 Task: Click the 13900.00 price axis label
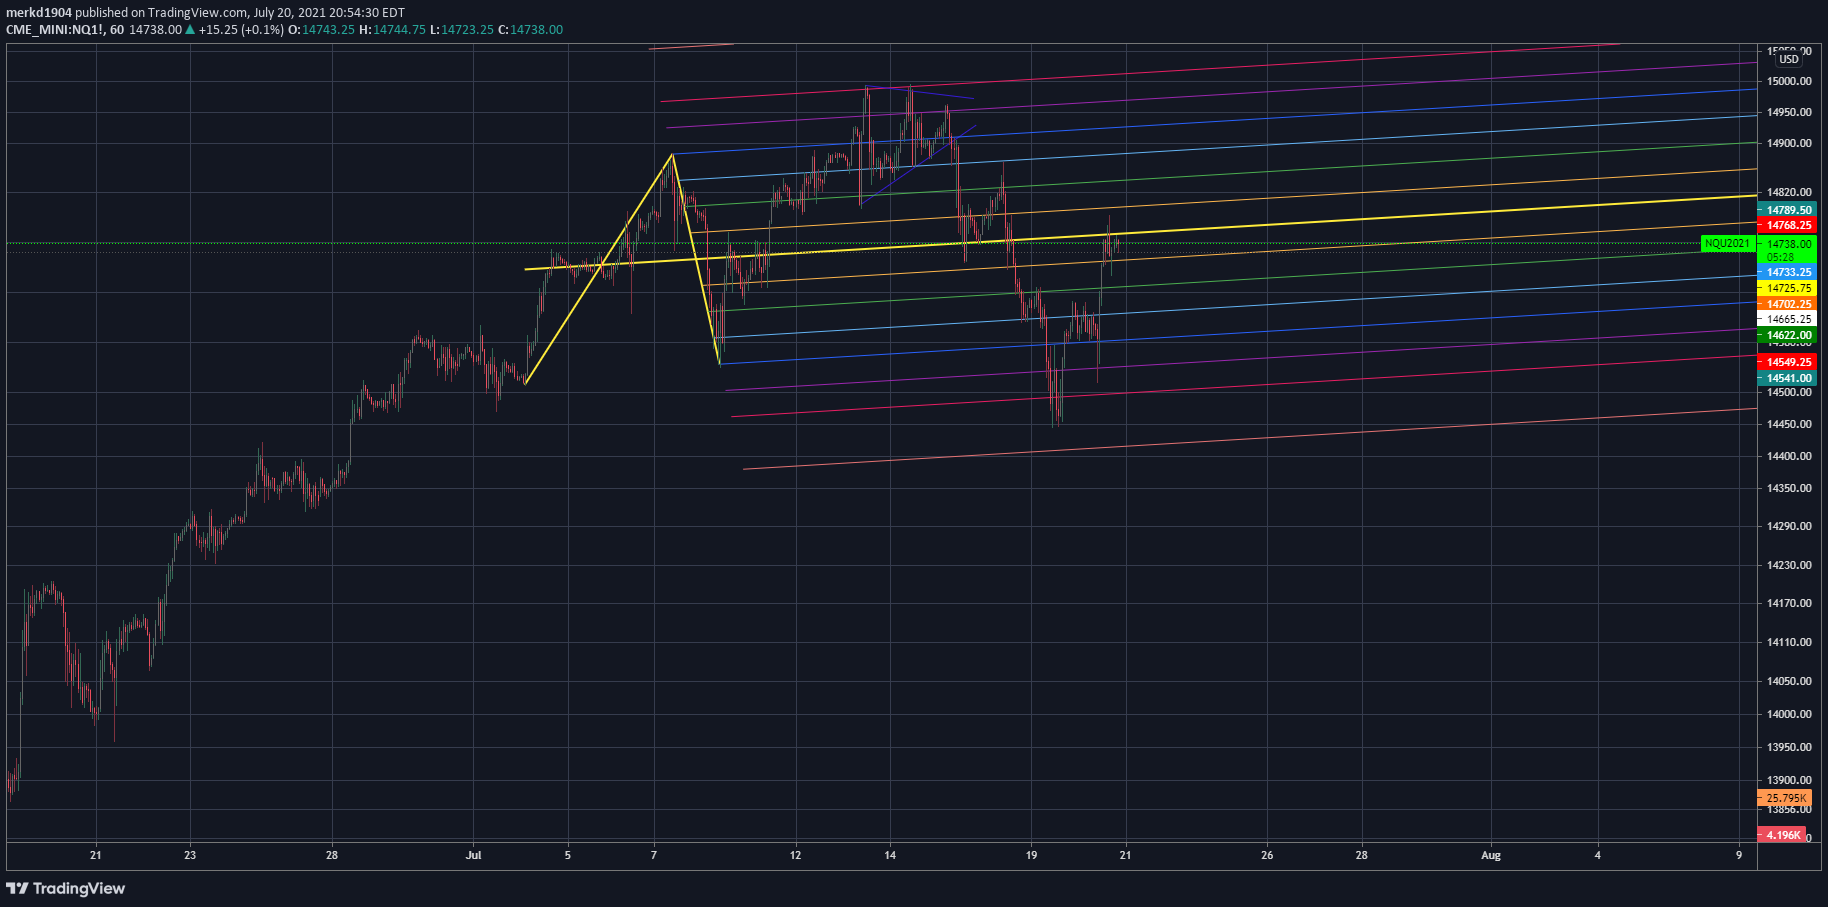point(1789,780)
